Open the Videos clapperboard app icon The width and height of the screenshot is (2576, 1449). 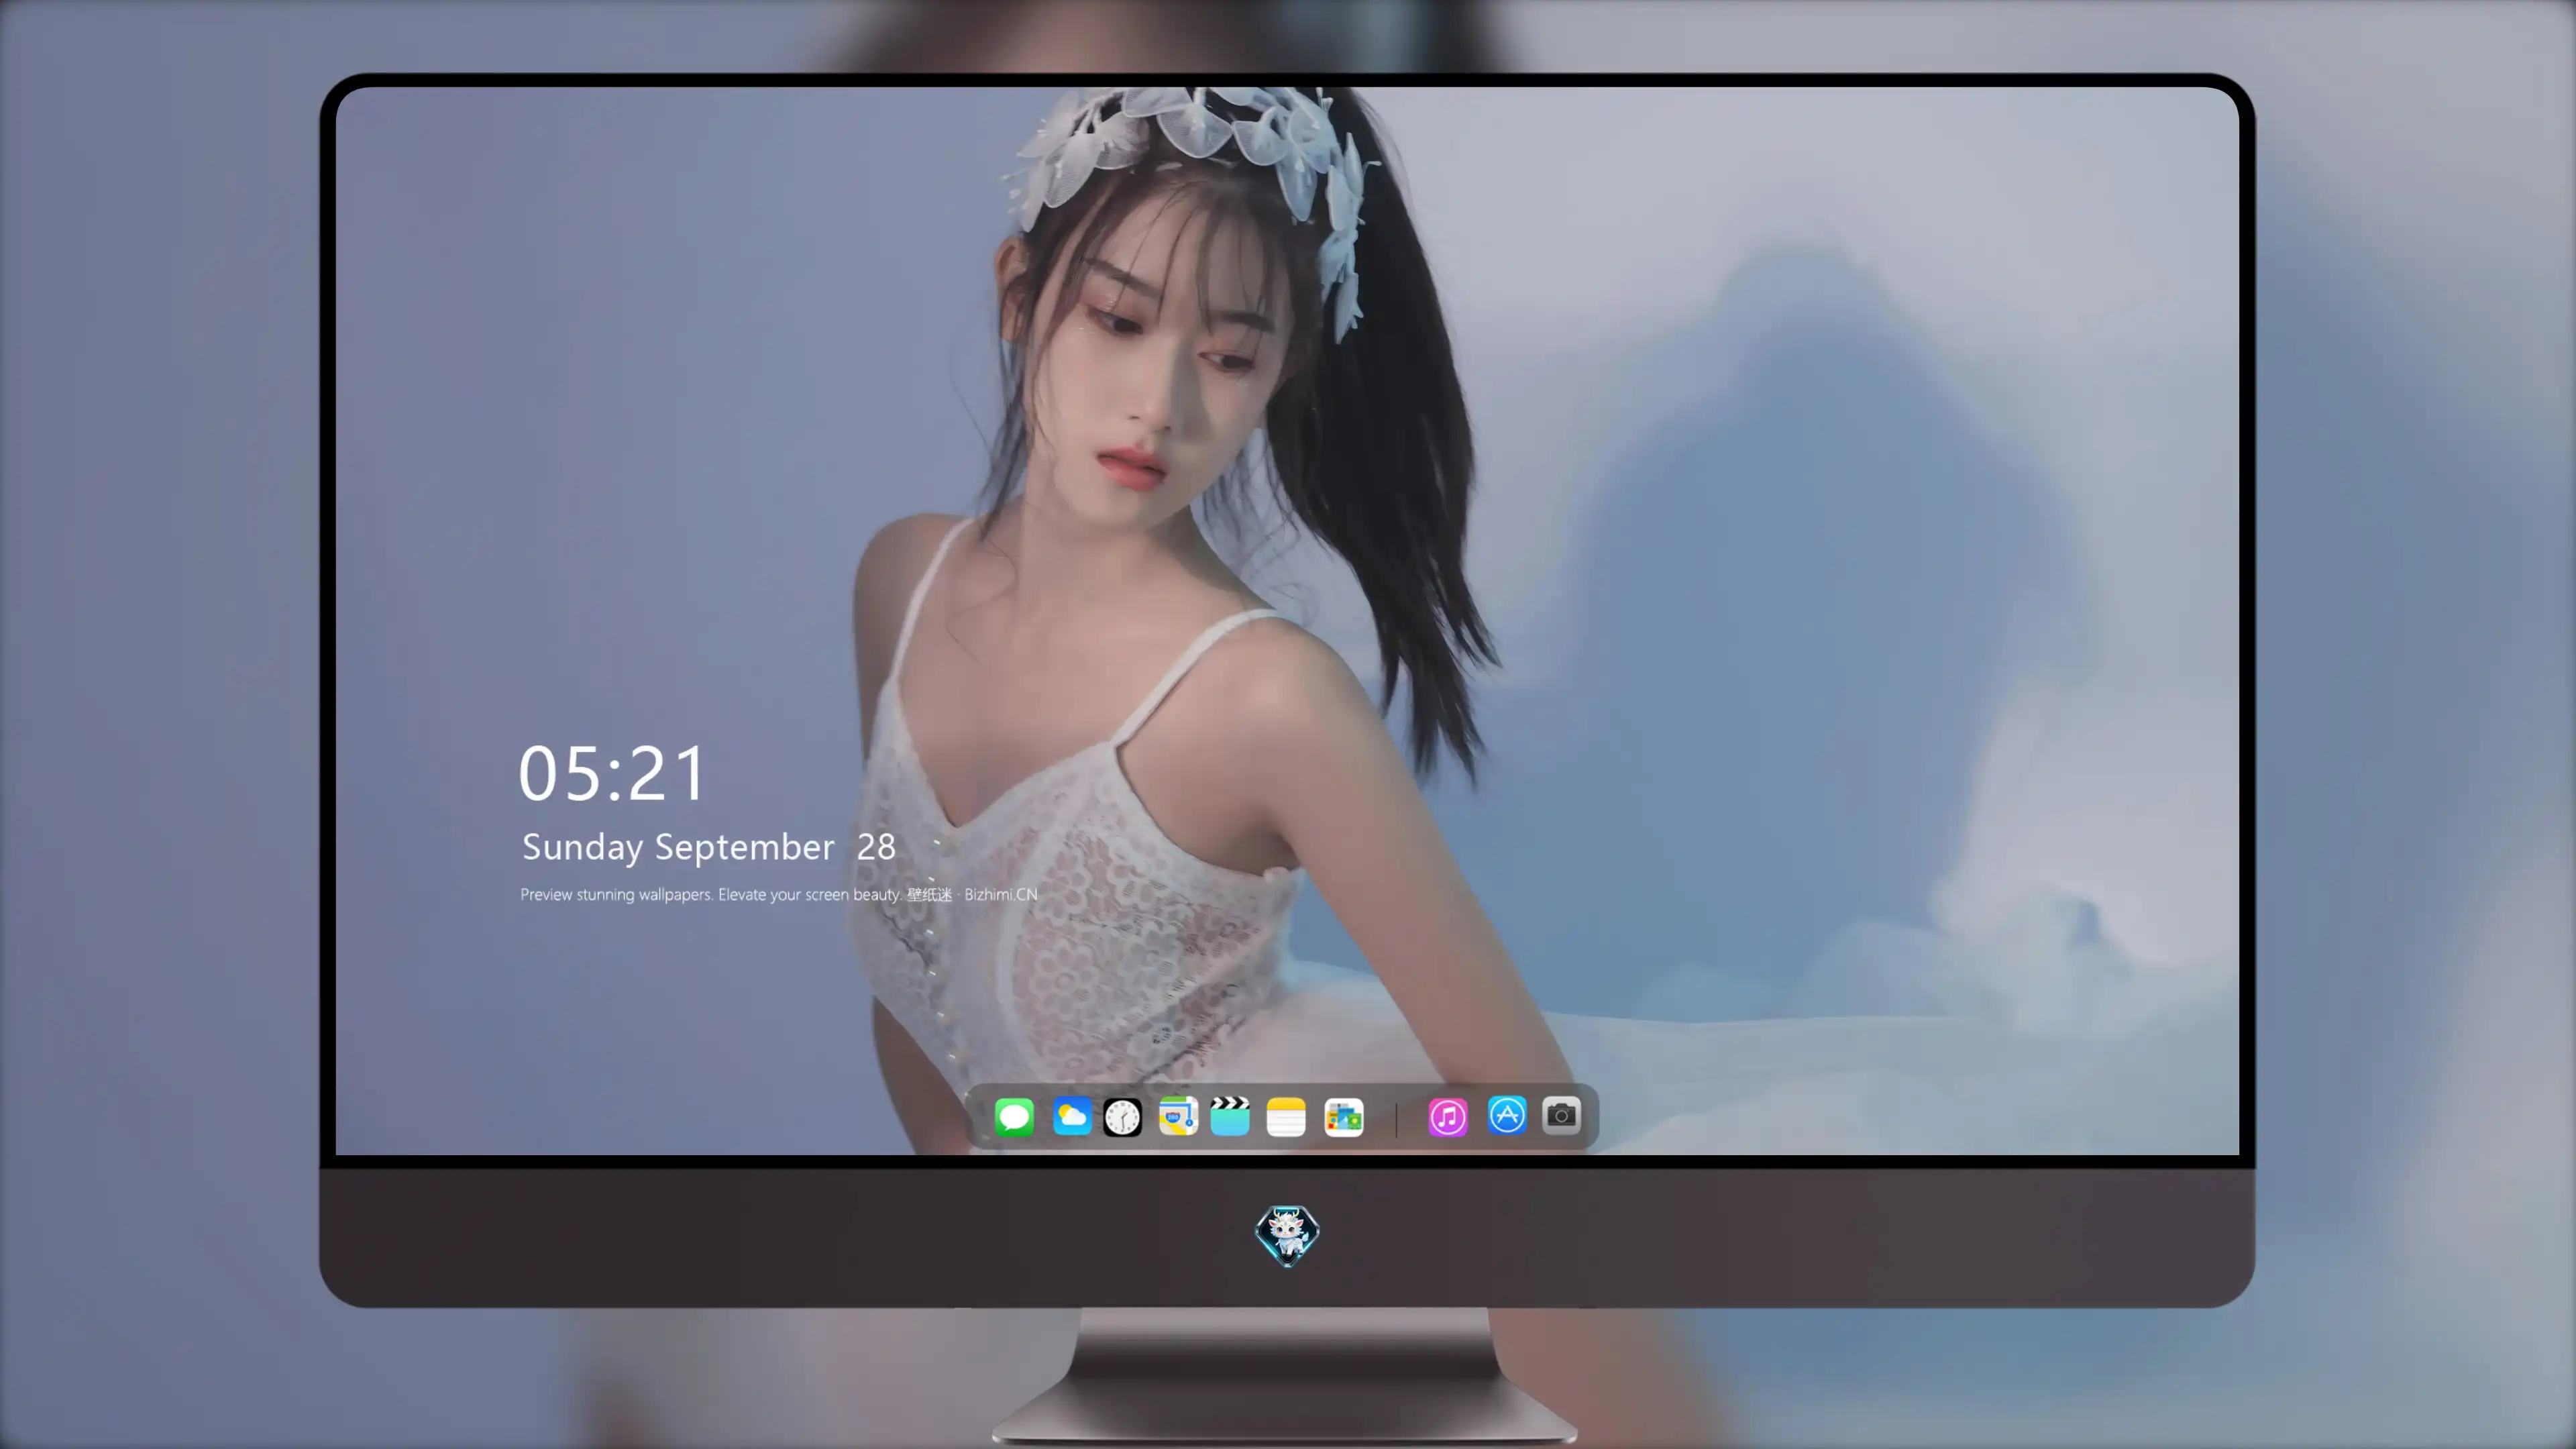pos(1230,1116)
